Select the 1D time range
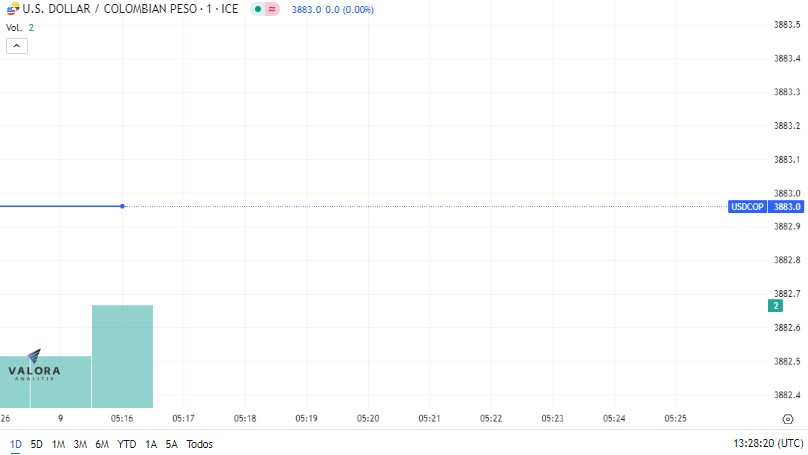The height and width of the screenshot is (455, 808). tap(15, 444)
